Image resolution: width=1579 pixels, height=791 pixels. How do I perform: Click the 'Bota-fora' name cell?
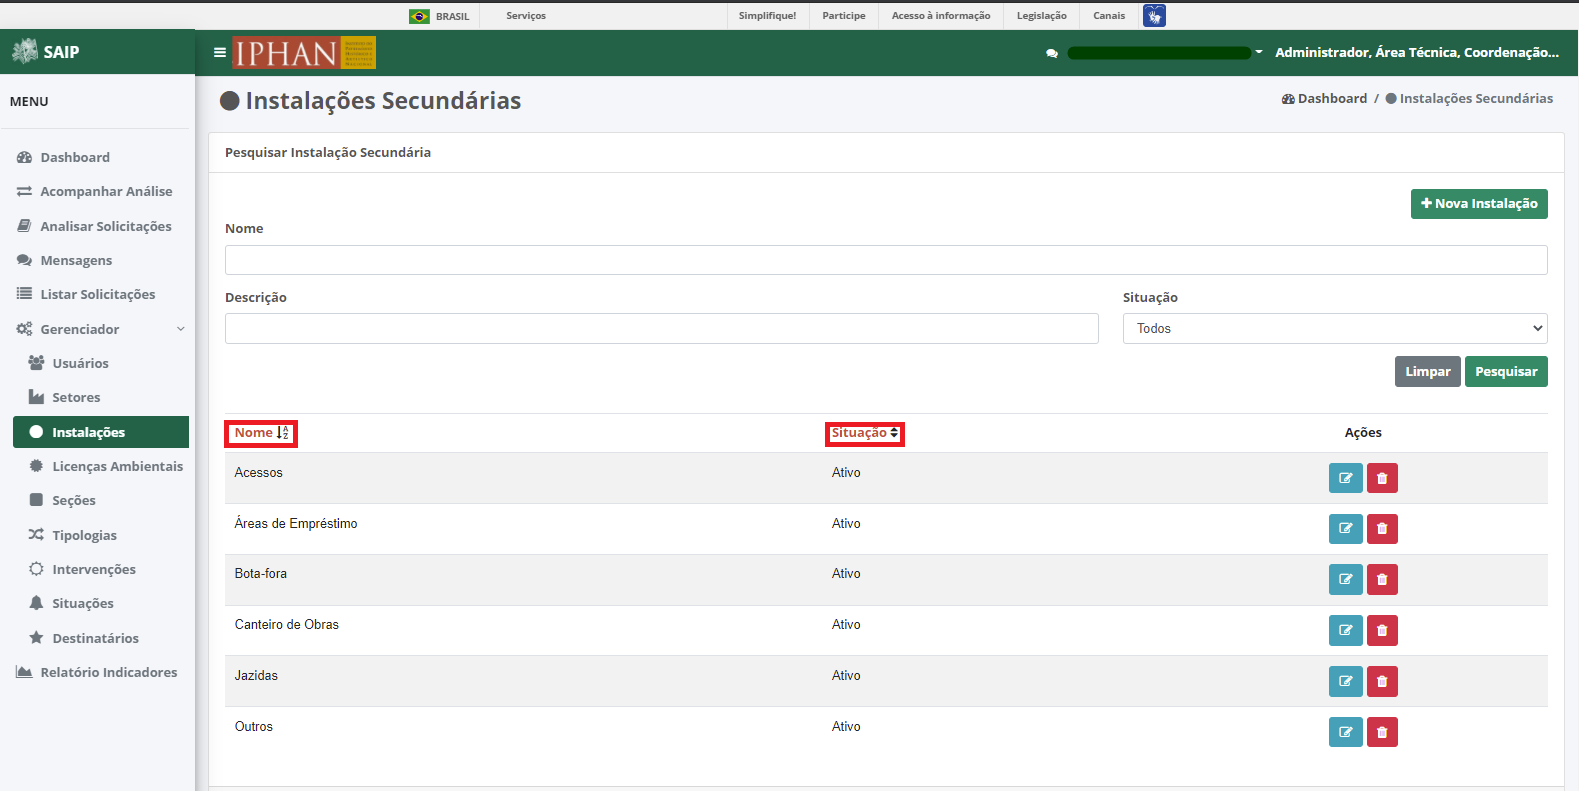click(x=261, y=573)
